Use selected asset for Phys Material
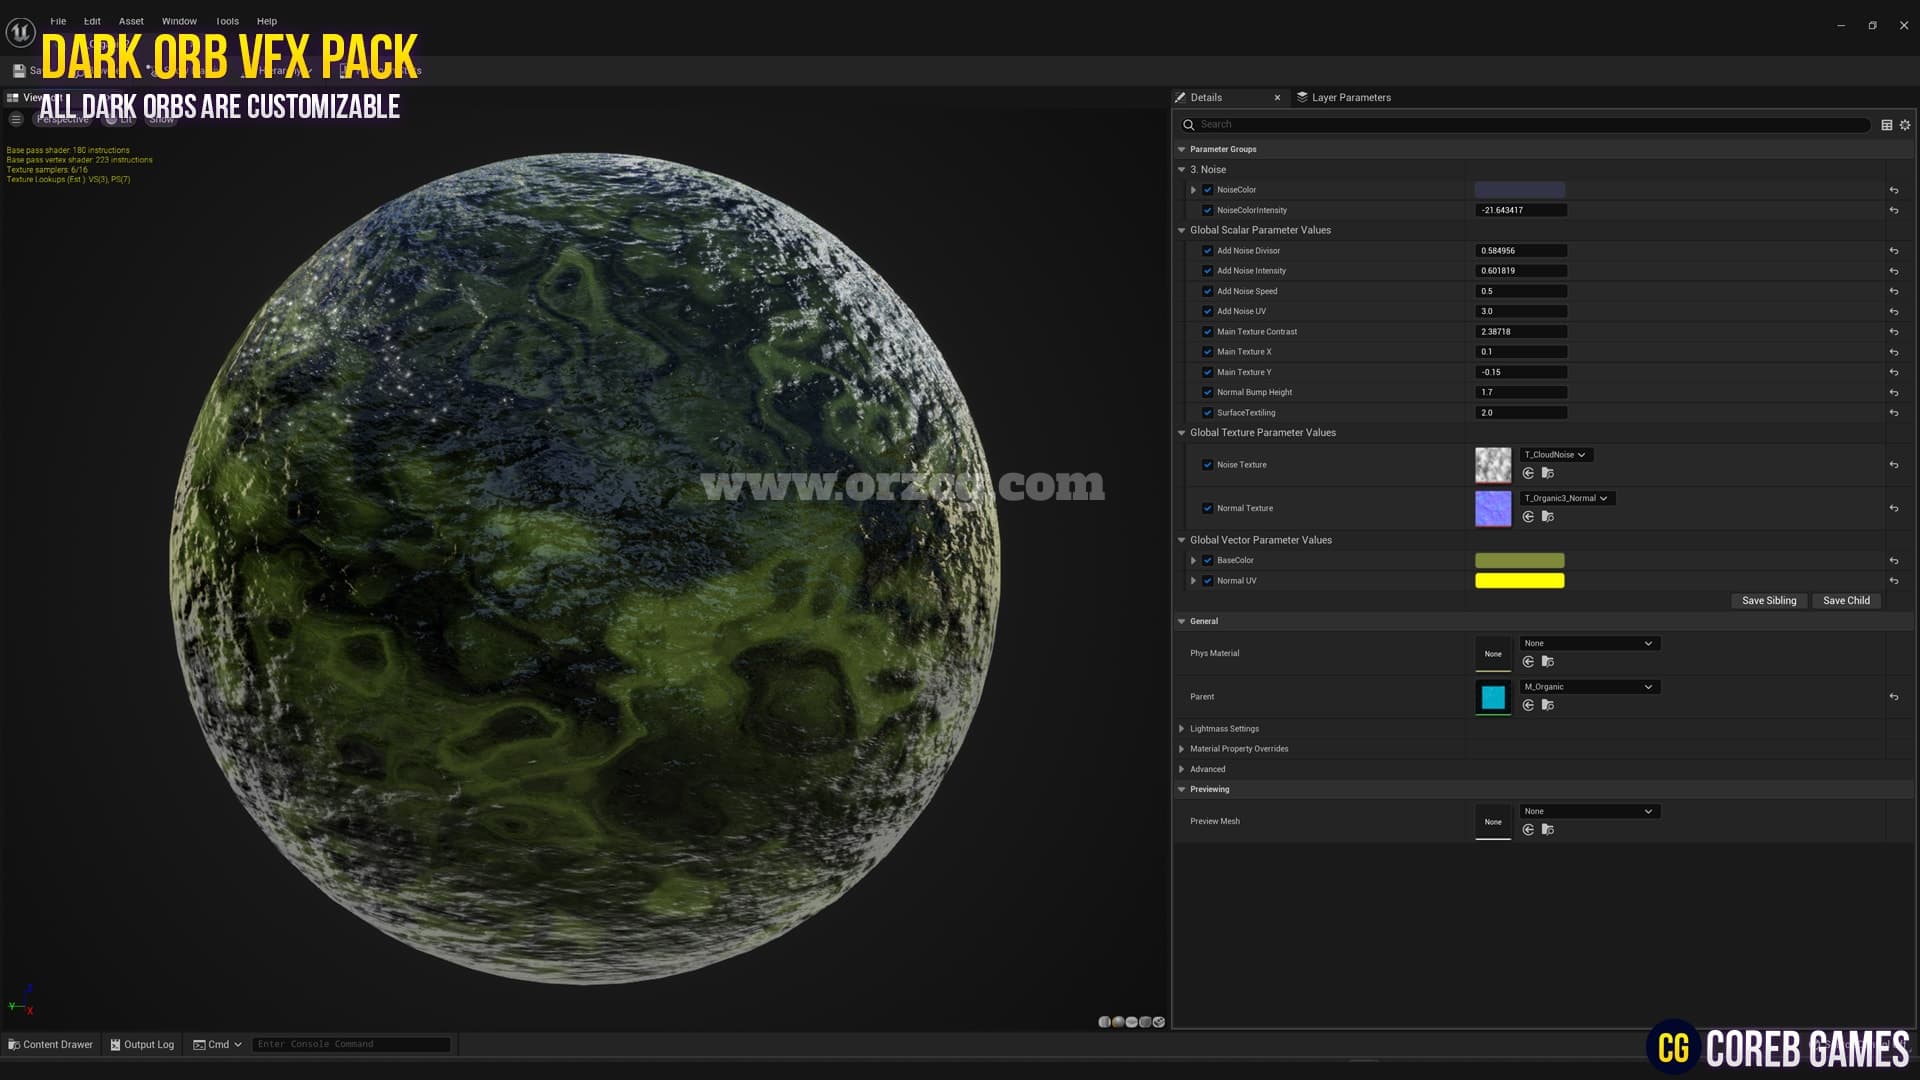Screen dimensions: 1920x1080 point(1528,662)
